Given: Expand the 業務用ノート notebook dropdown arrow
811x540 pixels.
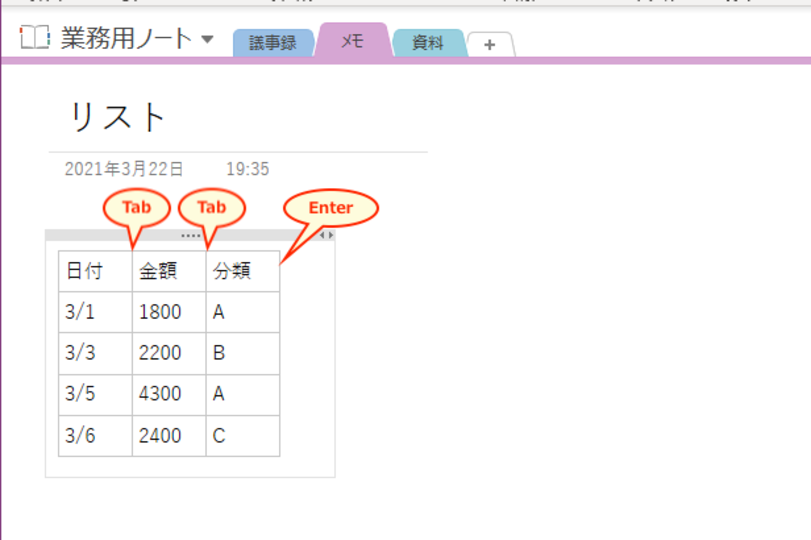Looking at the screenshot, I should click(207, 39).
